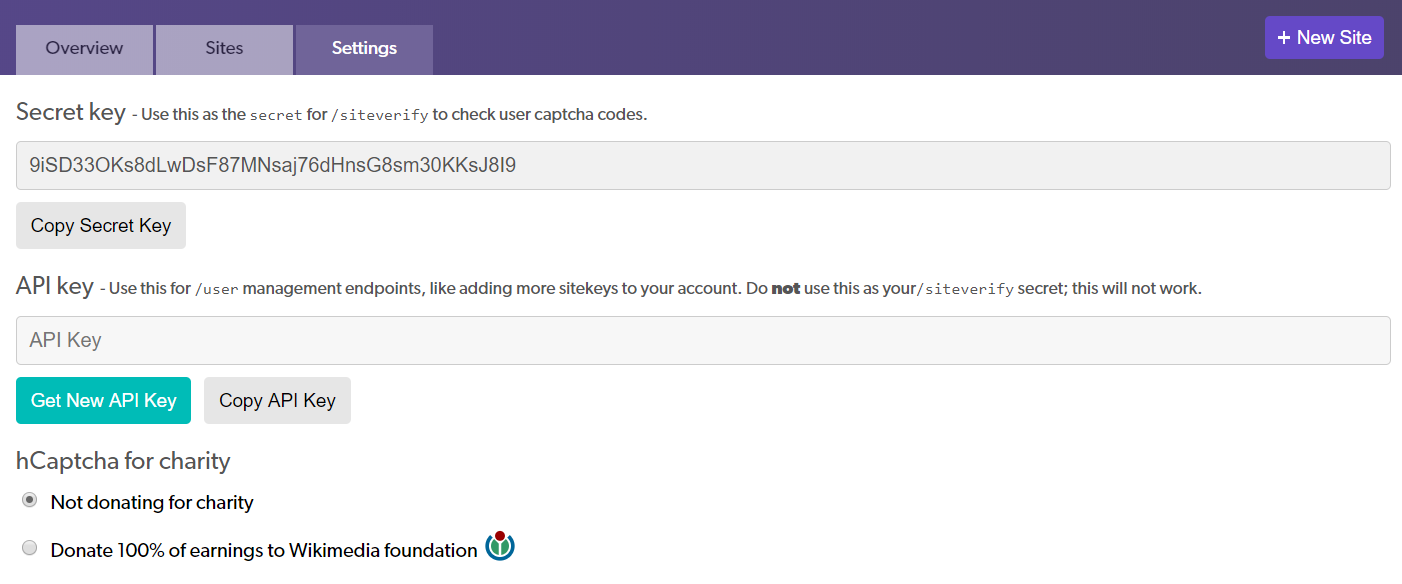Click the 'Not donating for charity' label text
1402x584 pixels.
(152, 502)
